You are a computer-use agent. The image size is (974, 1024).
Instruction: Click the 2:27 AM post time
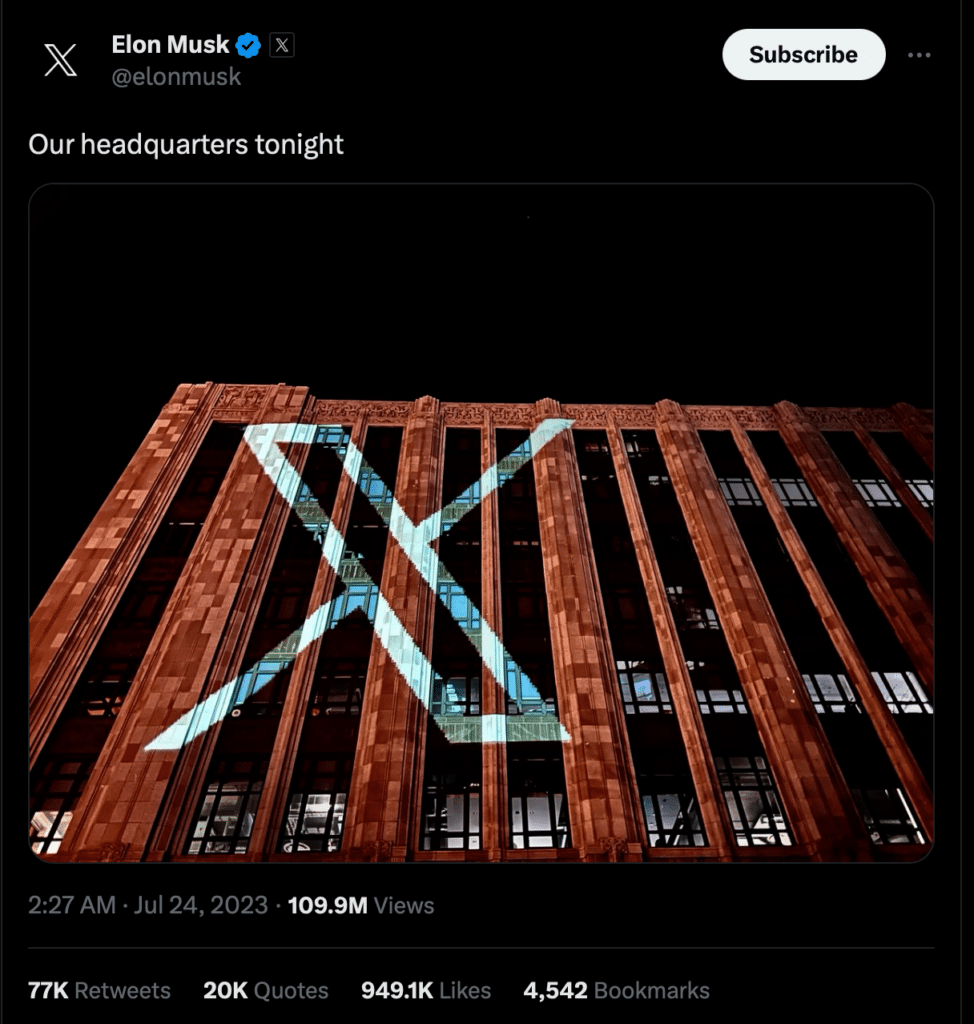tap(72, 905)
